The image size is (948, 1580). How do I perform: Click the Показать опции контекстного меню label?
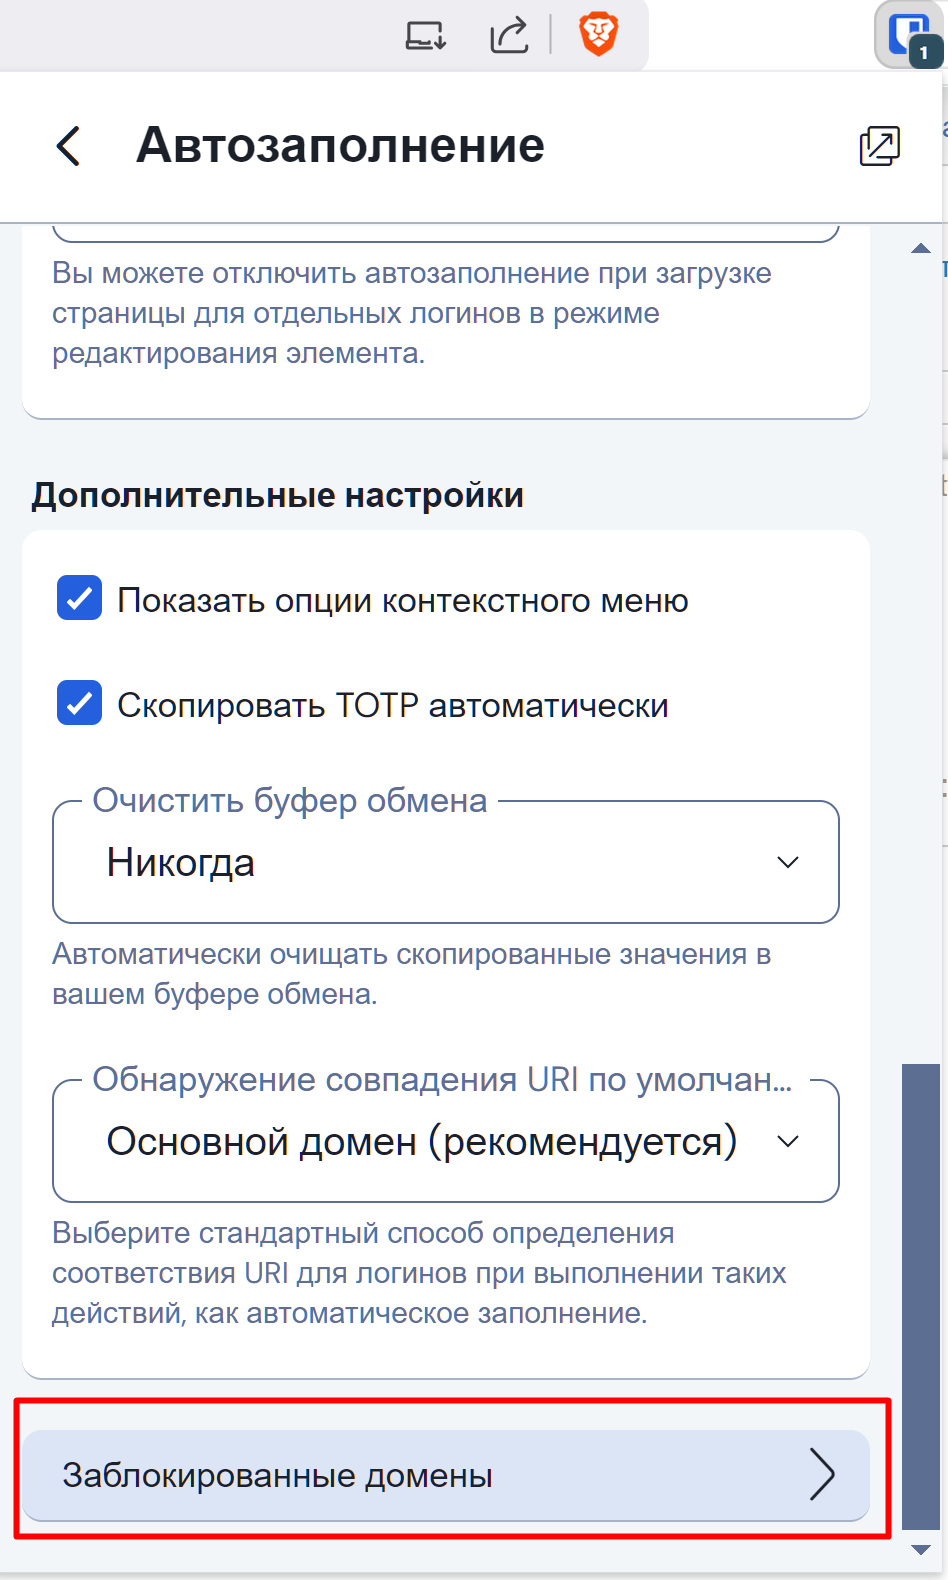(402, 600)
